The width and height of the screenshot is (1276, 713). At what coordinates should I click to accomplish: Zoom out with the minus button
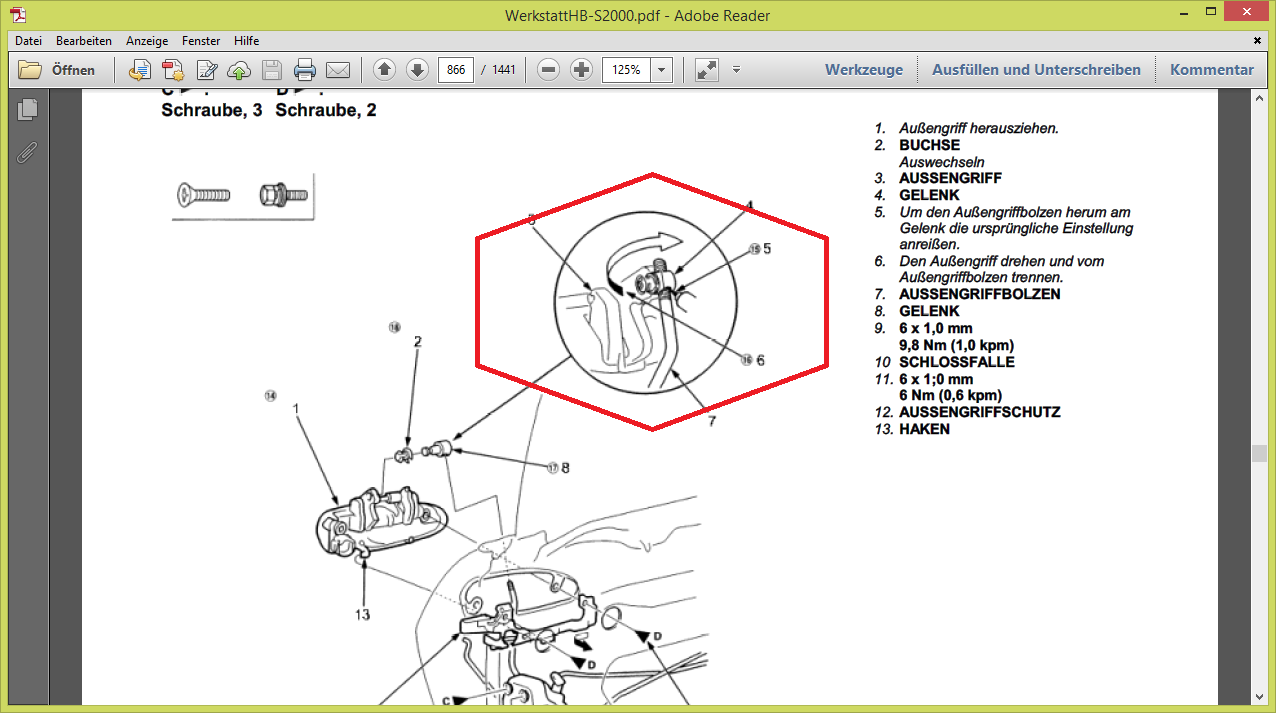[548, 70]
